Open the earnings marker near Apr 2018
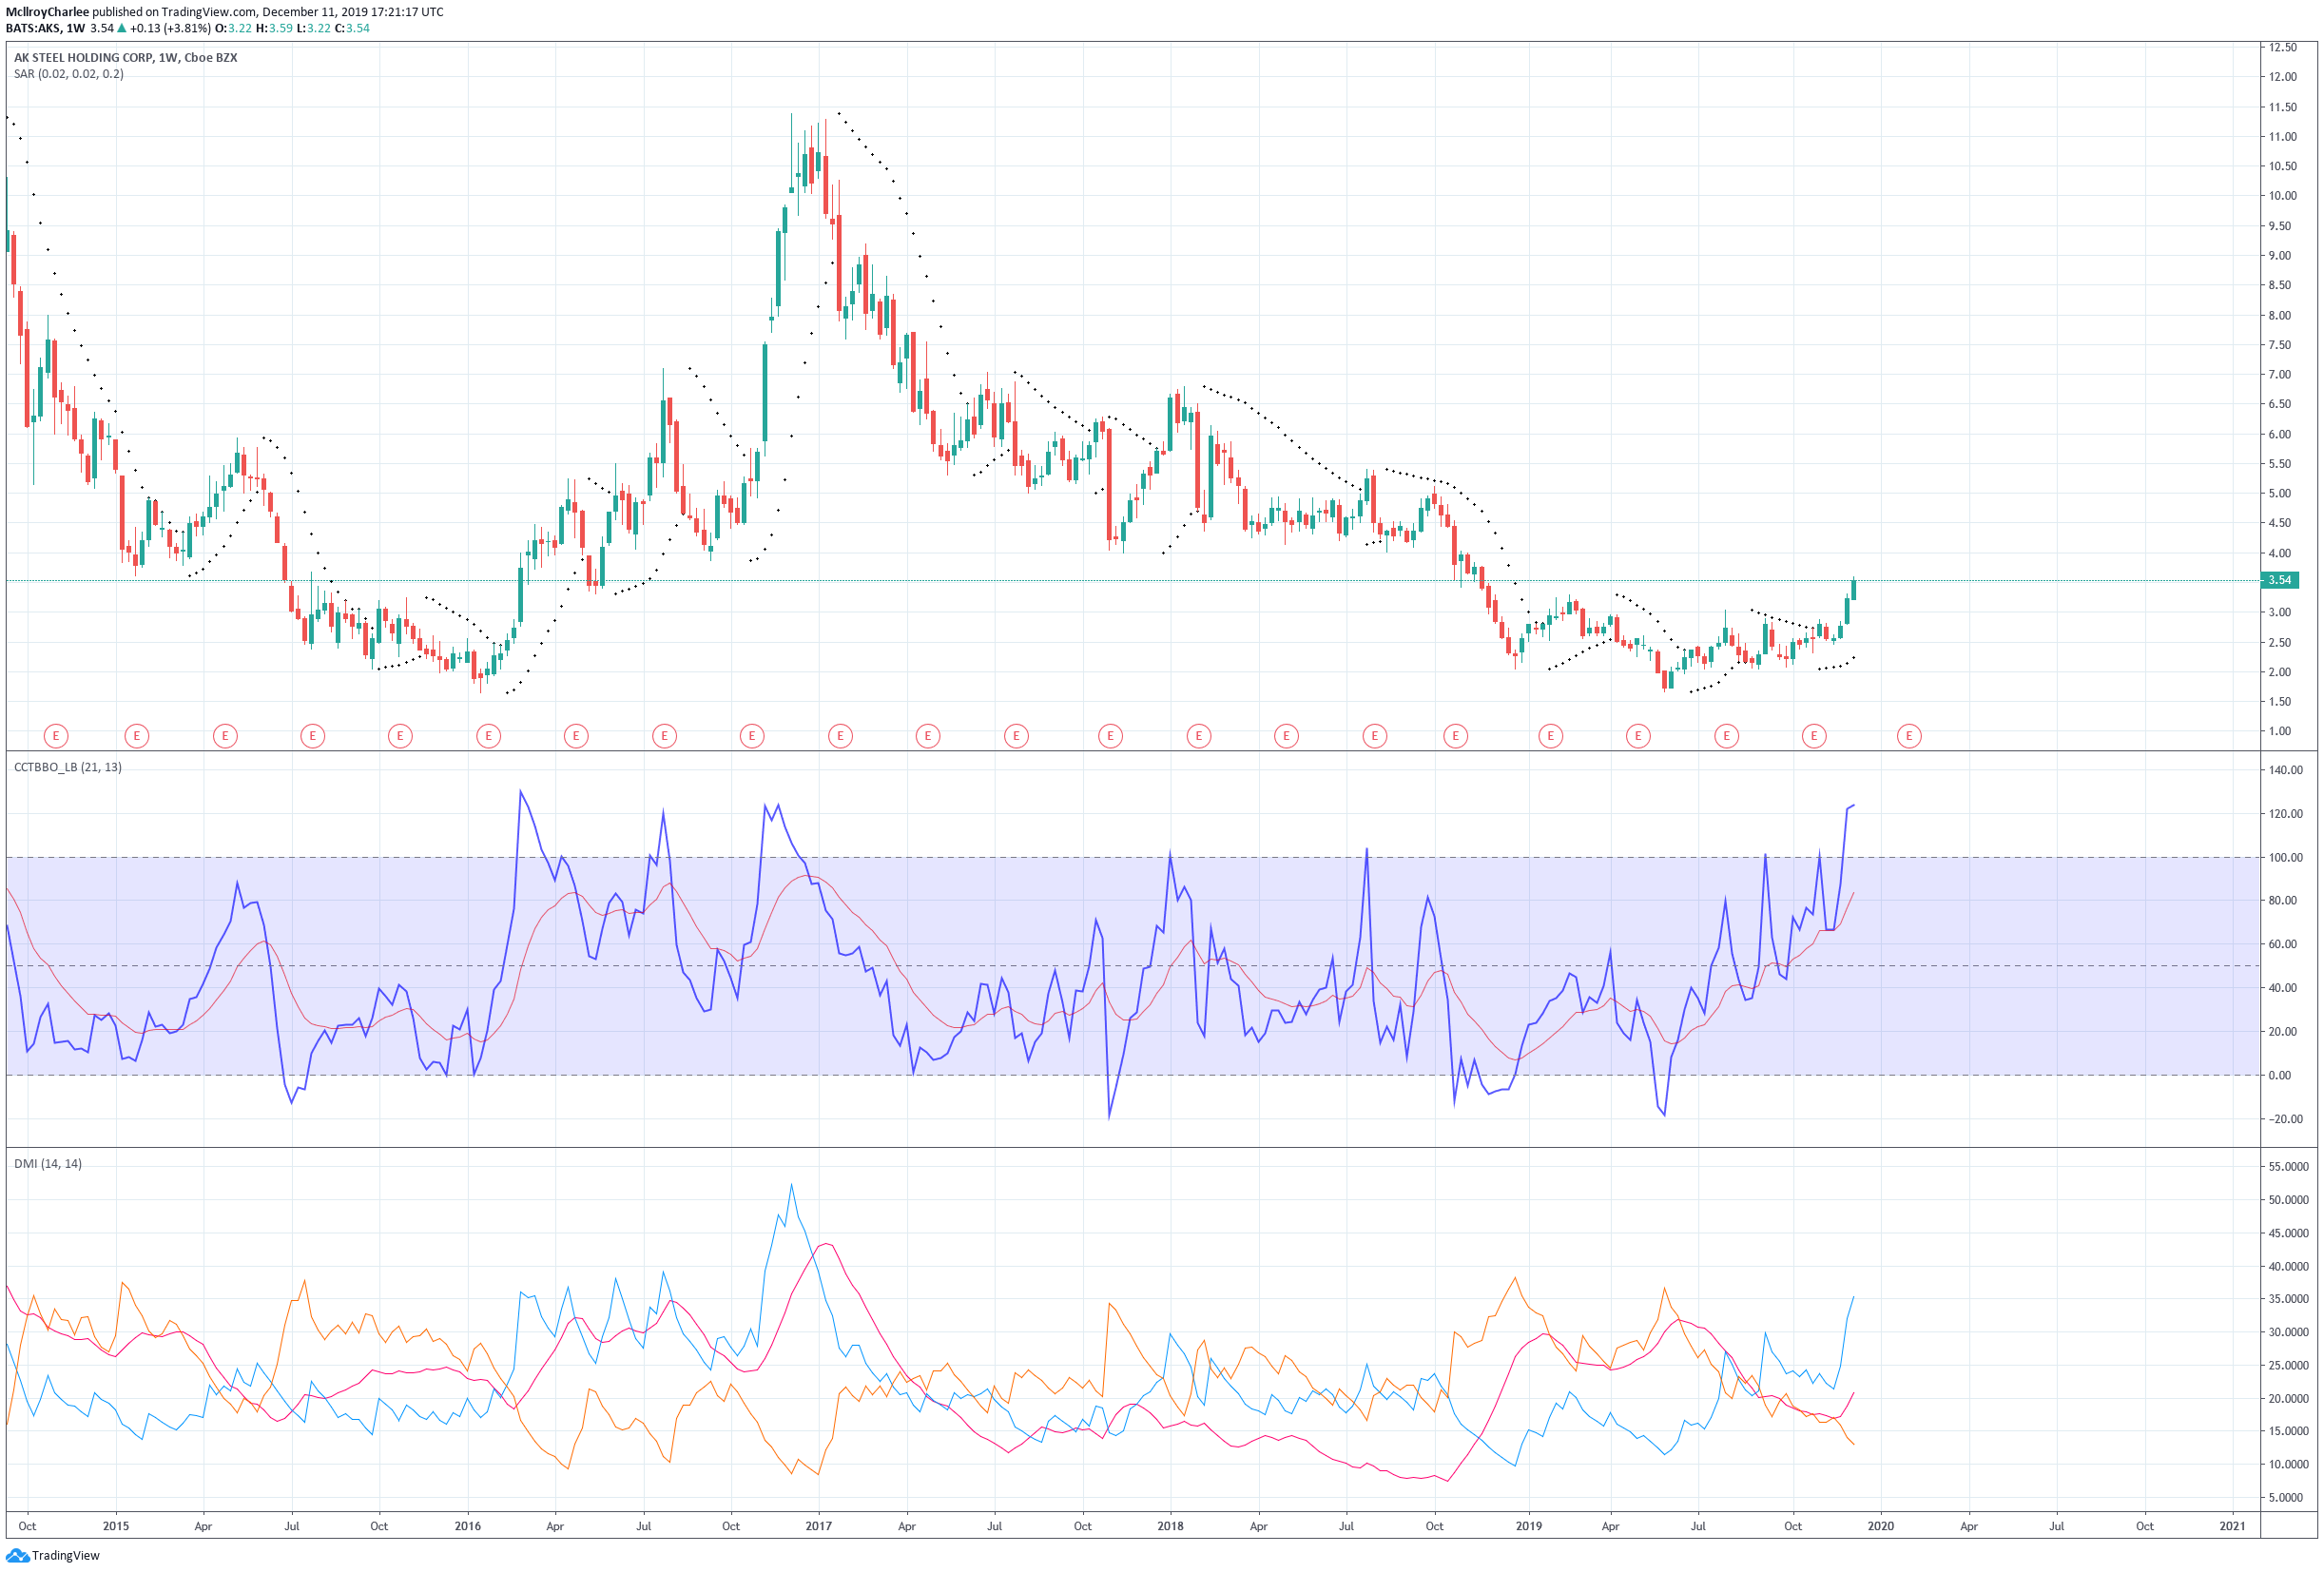 point(1286,736)
